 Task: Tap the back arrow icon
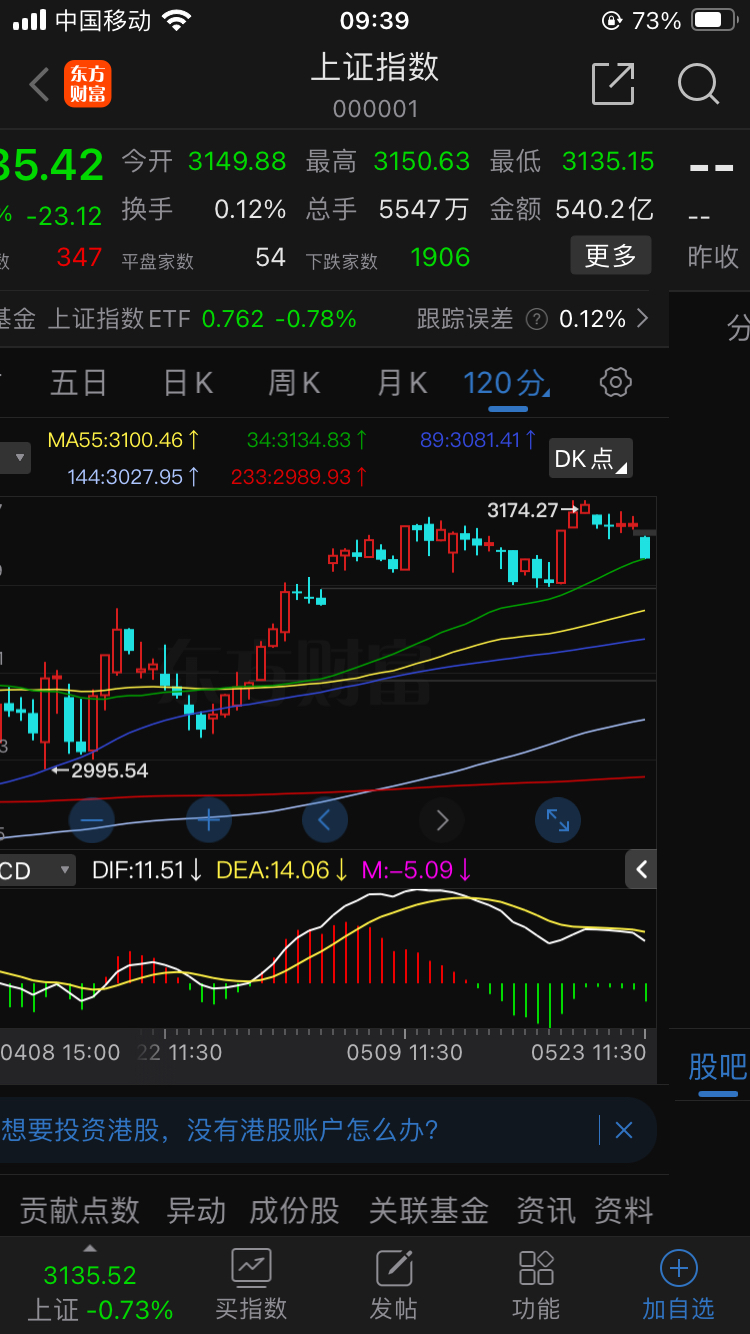click(x=40, y=85)
